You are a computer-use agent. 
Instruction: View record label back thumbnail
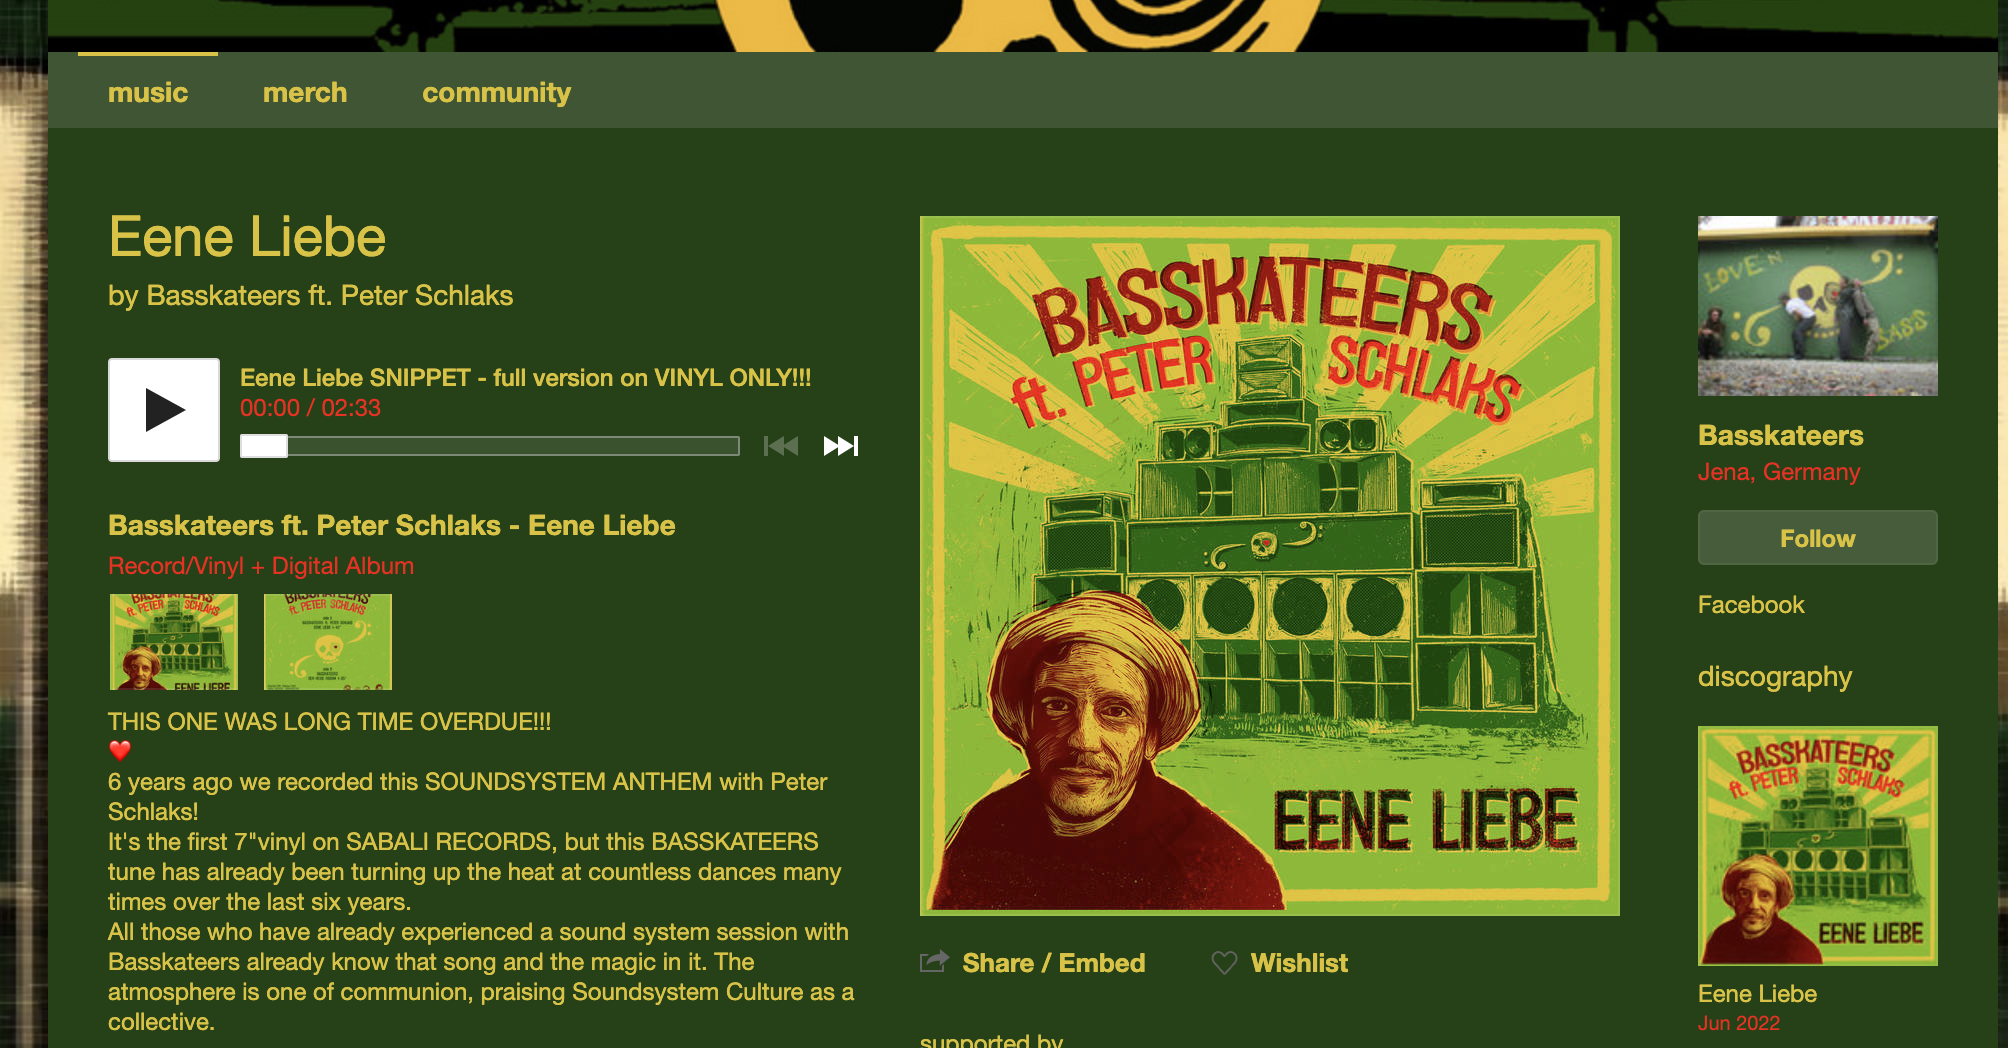(x=328, y=642)
